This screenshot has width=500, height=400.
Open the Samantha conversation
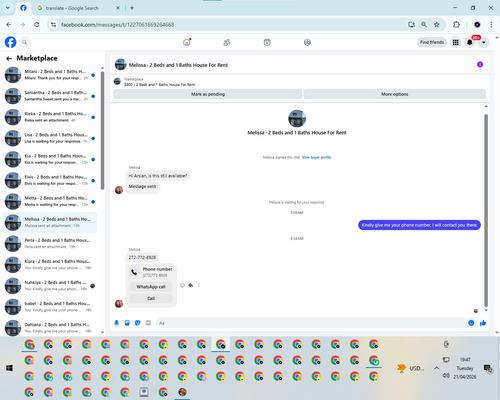50,96
